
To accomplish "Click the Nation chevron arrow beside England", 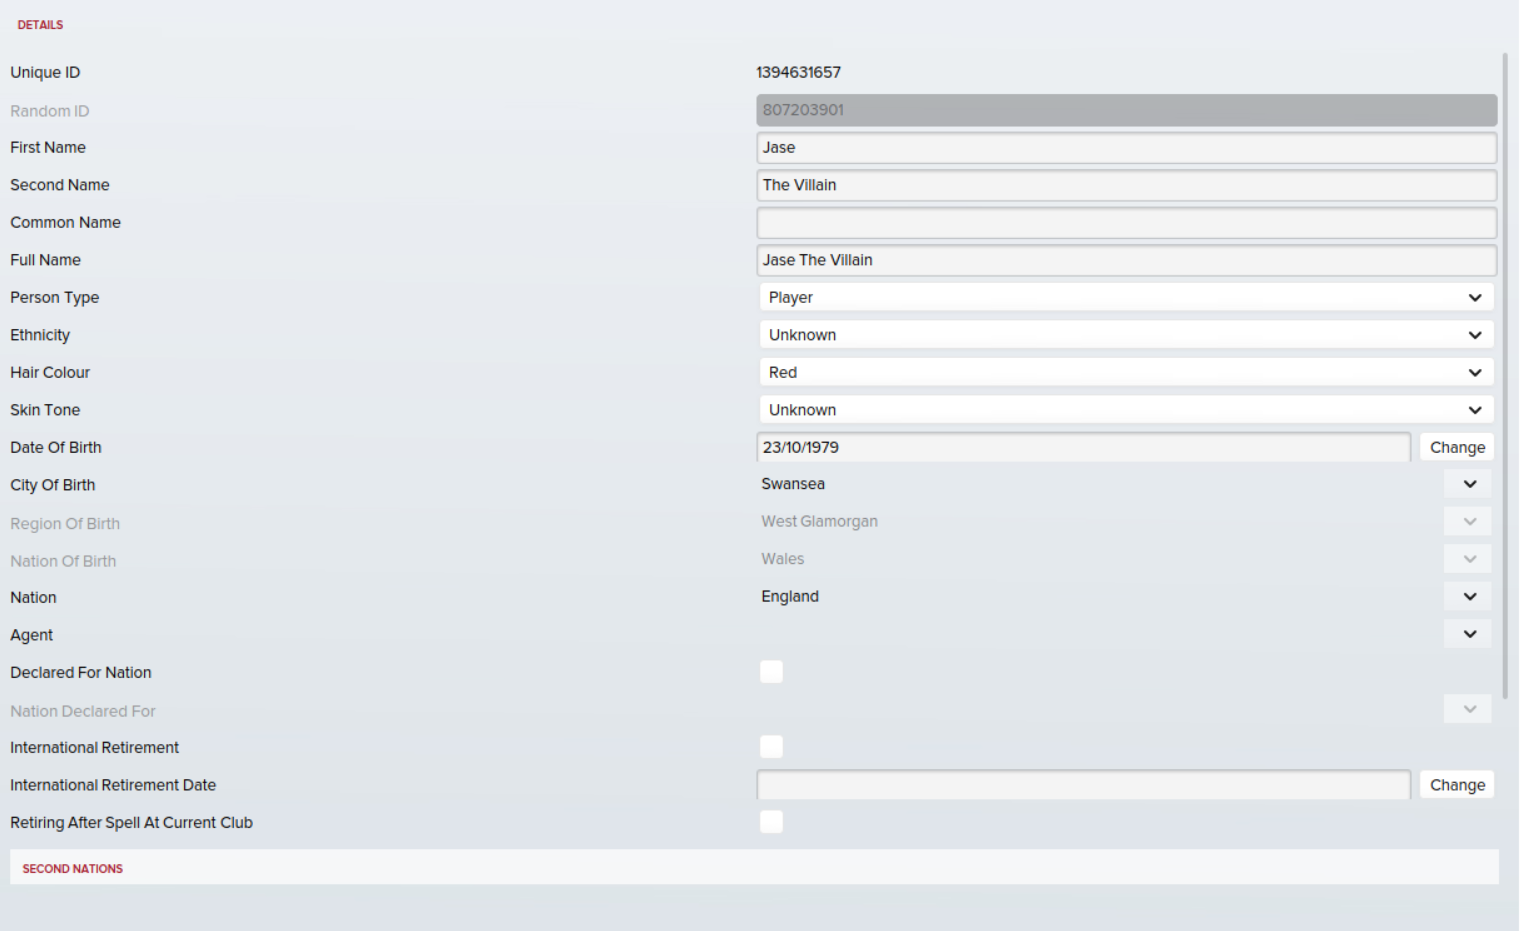I will pos(1468,597).
